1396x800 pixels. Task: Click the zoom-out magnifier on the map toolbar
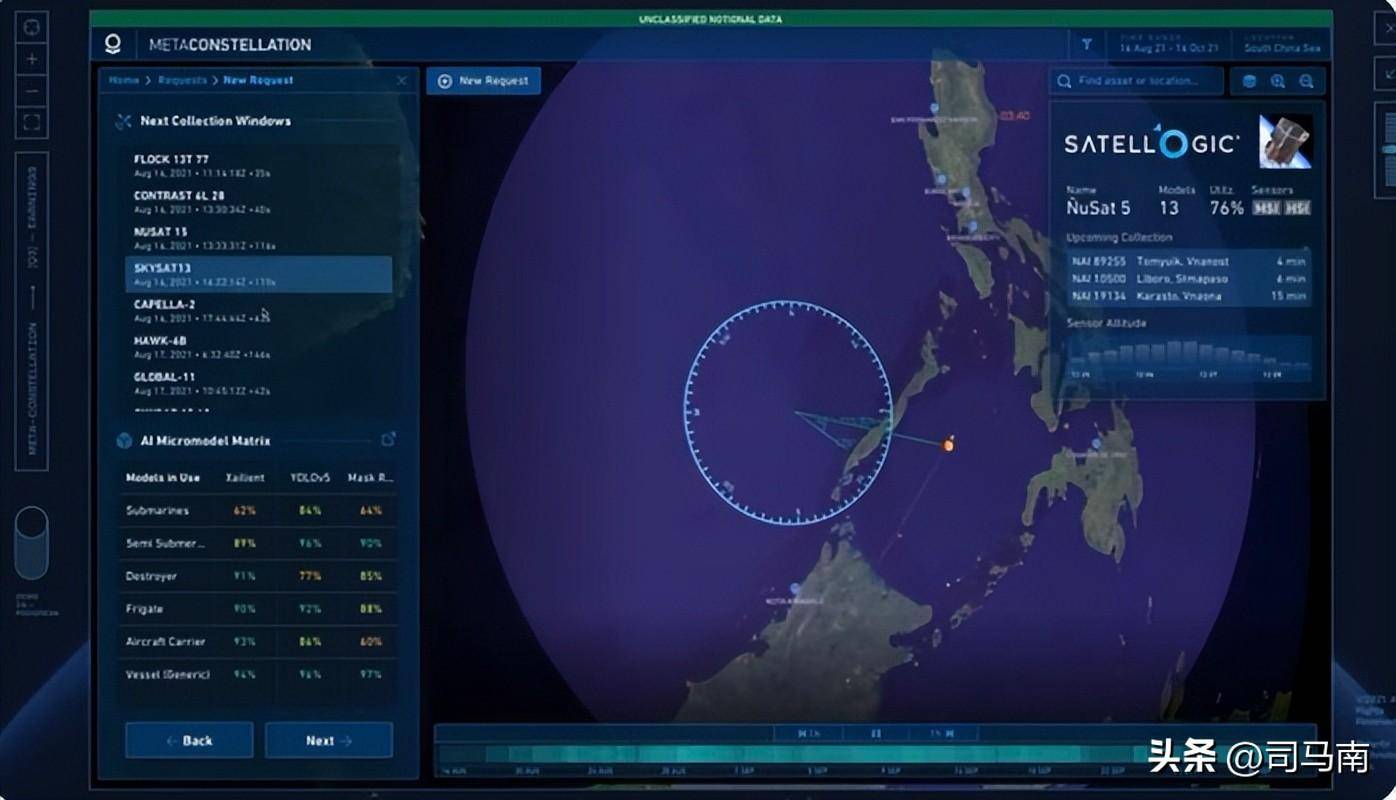click(1306, 81)
